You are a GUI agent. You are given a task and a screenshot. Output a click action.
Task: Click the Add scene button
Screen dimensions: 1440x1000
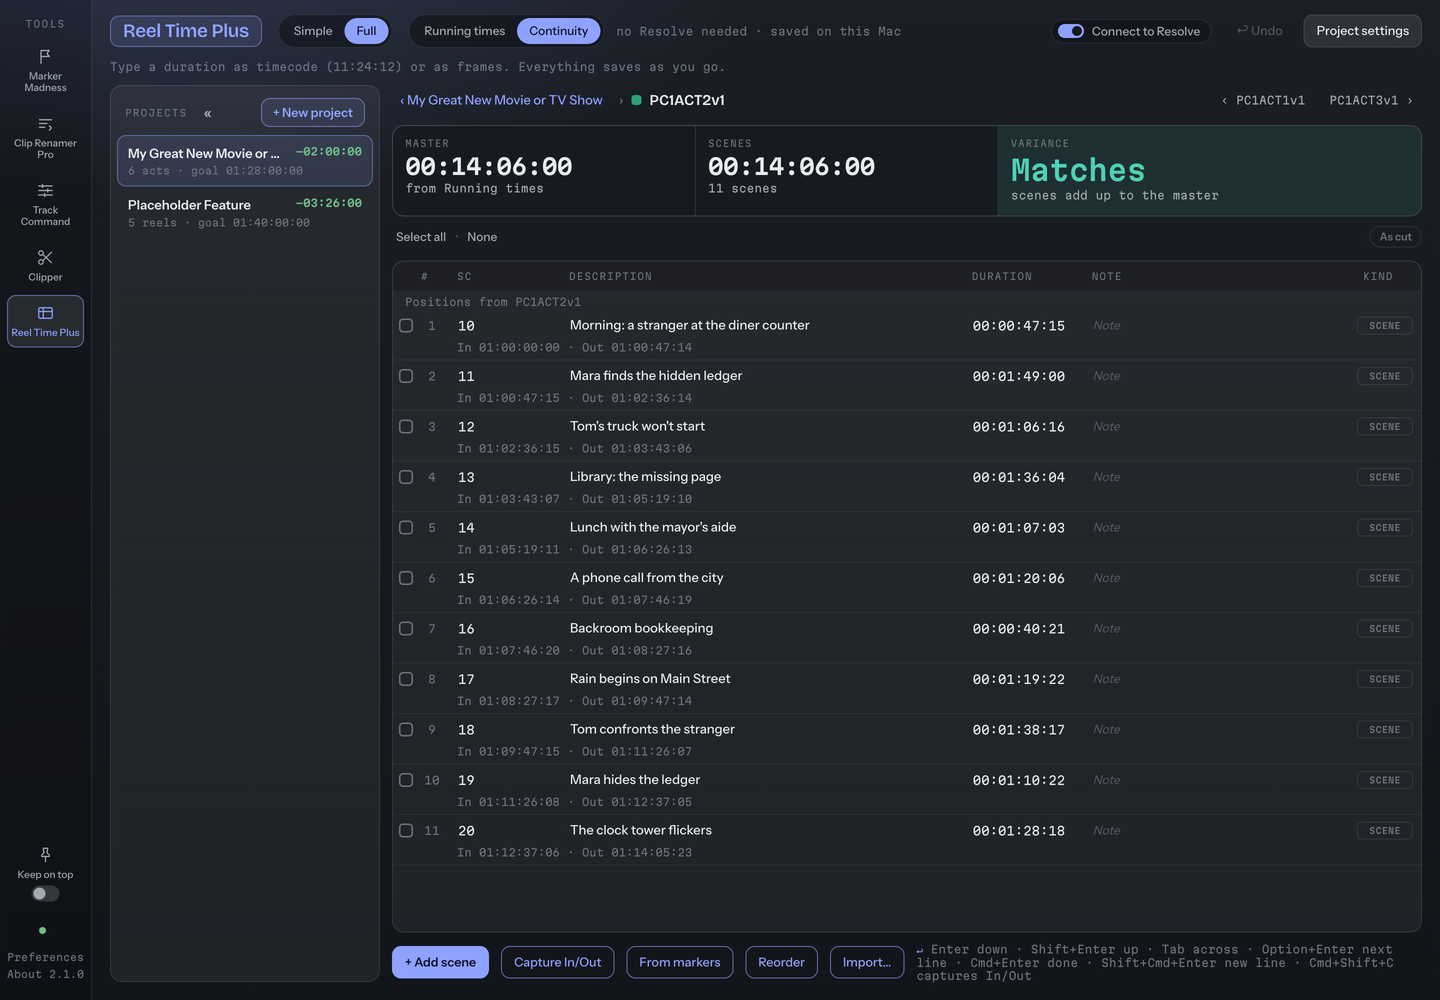(440, 962)
